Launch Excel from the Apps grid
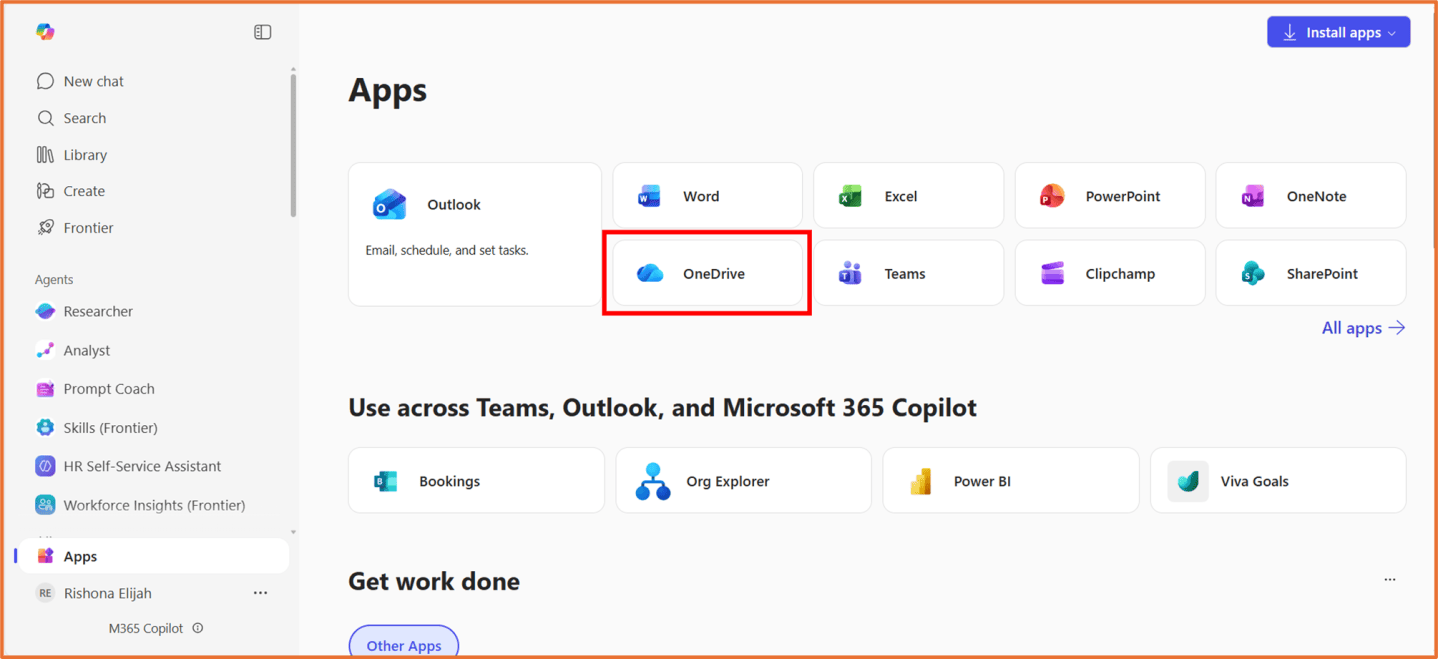 [908, 196]
